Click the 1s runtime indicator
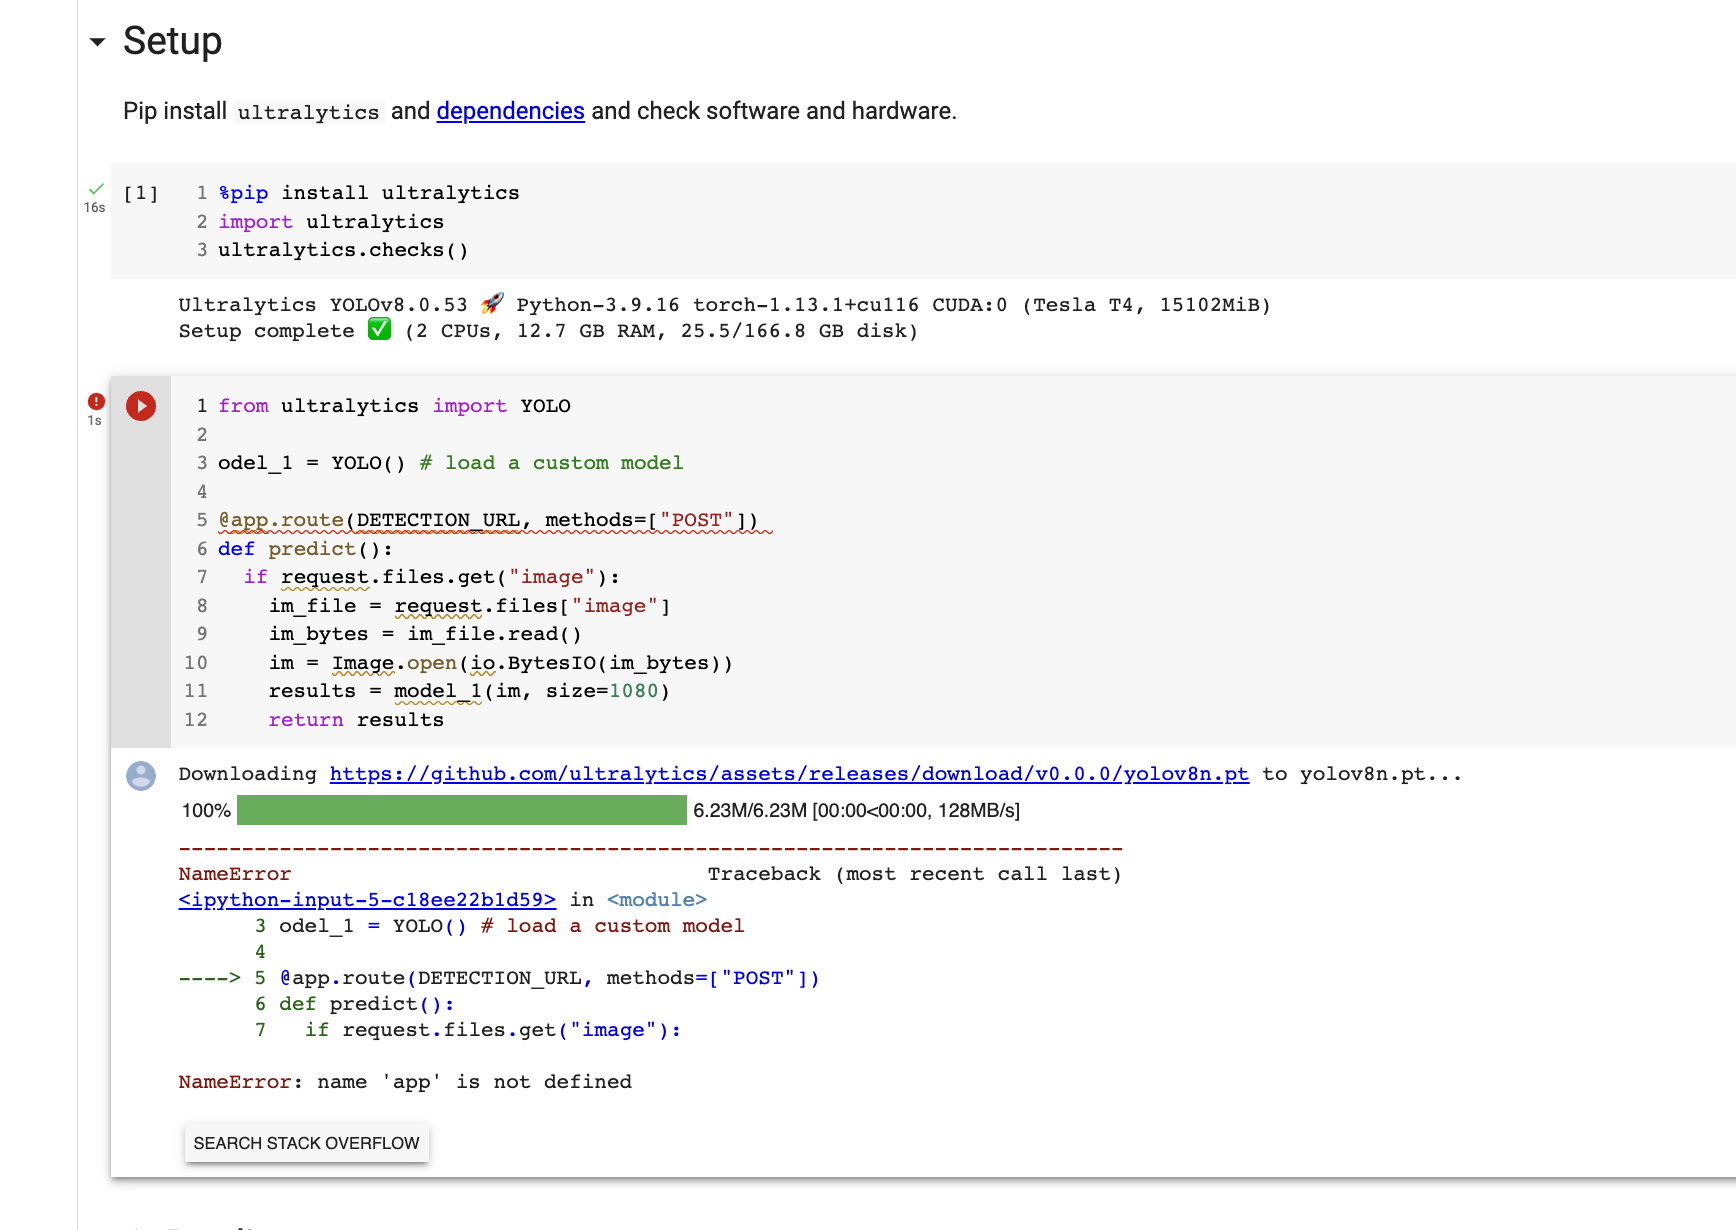This screenshot has height=1230, width=1736. (x=95, y=420)
